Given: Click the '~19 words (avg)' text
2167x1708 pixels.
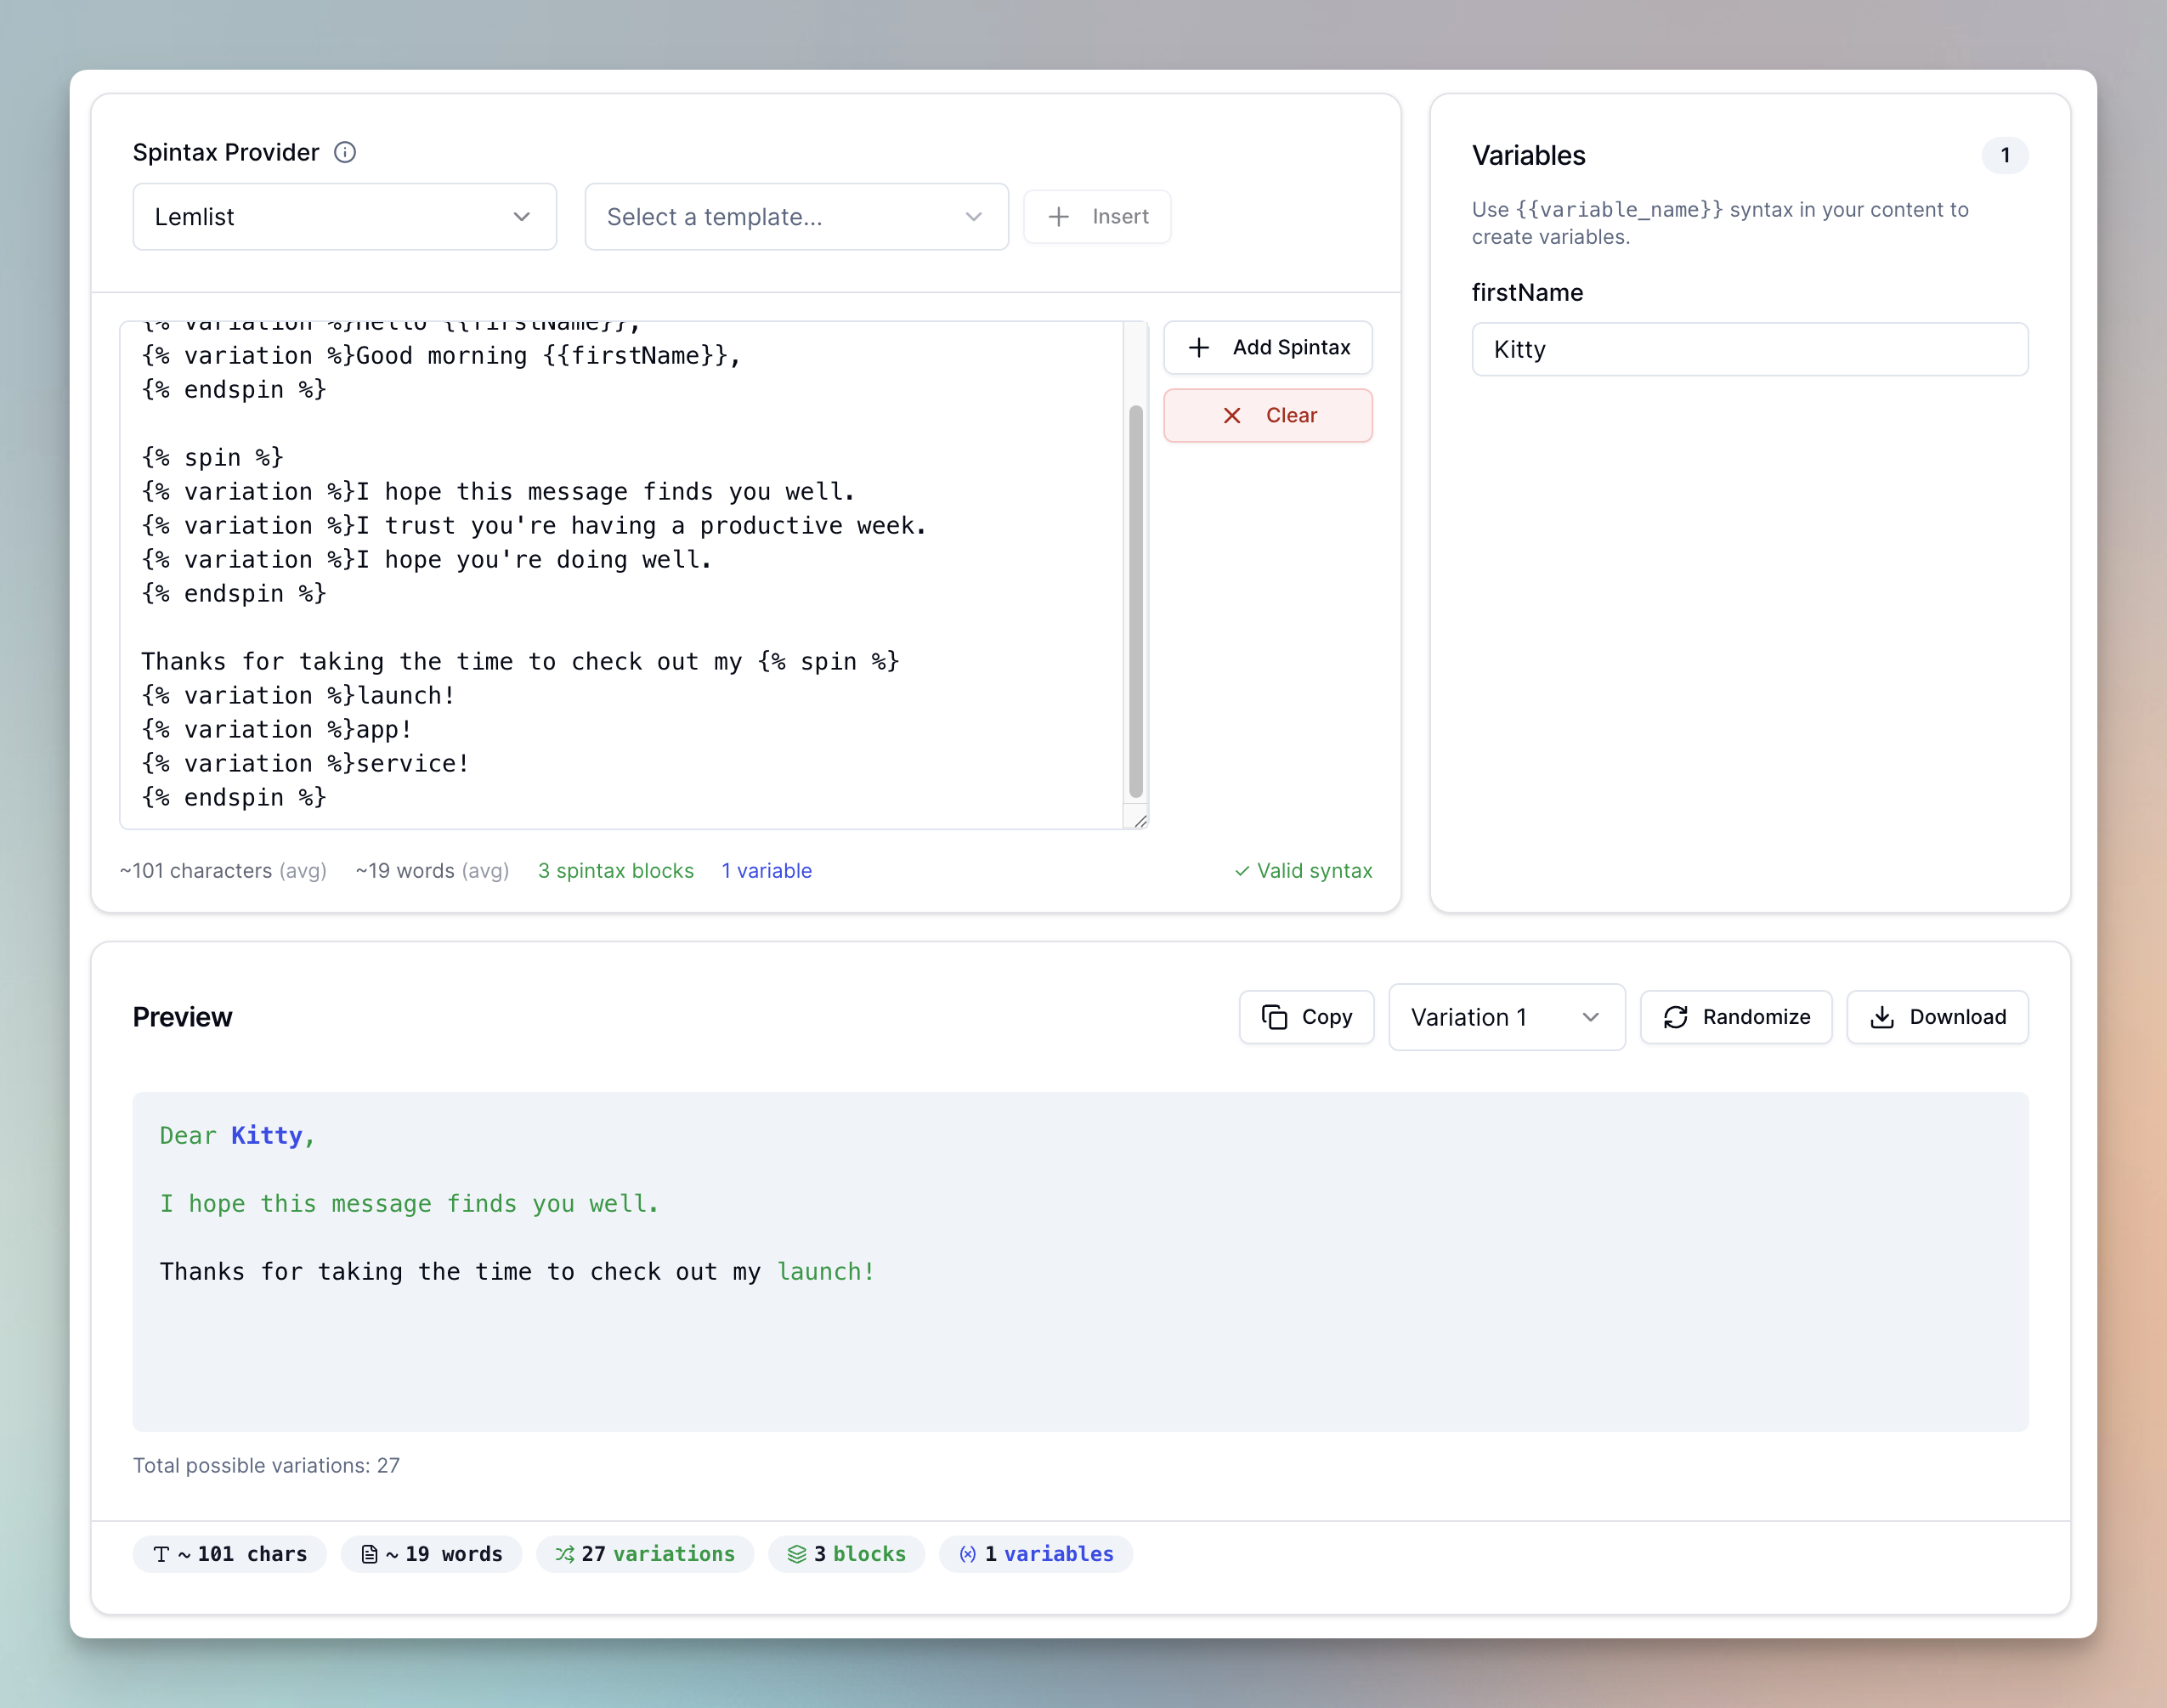Looking at the screenshot, I should coord(433,871).
